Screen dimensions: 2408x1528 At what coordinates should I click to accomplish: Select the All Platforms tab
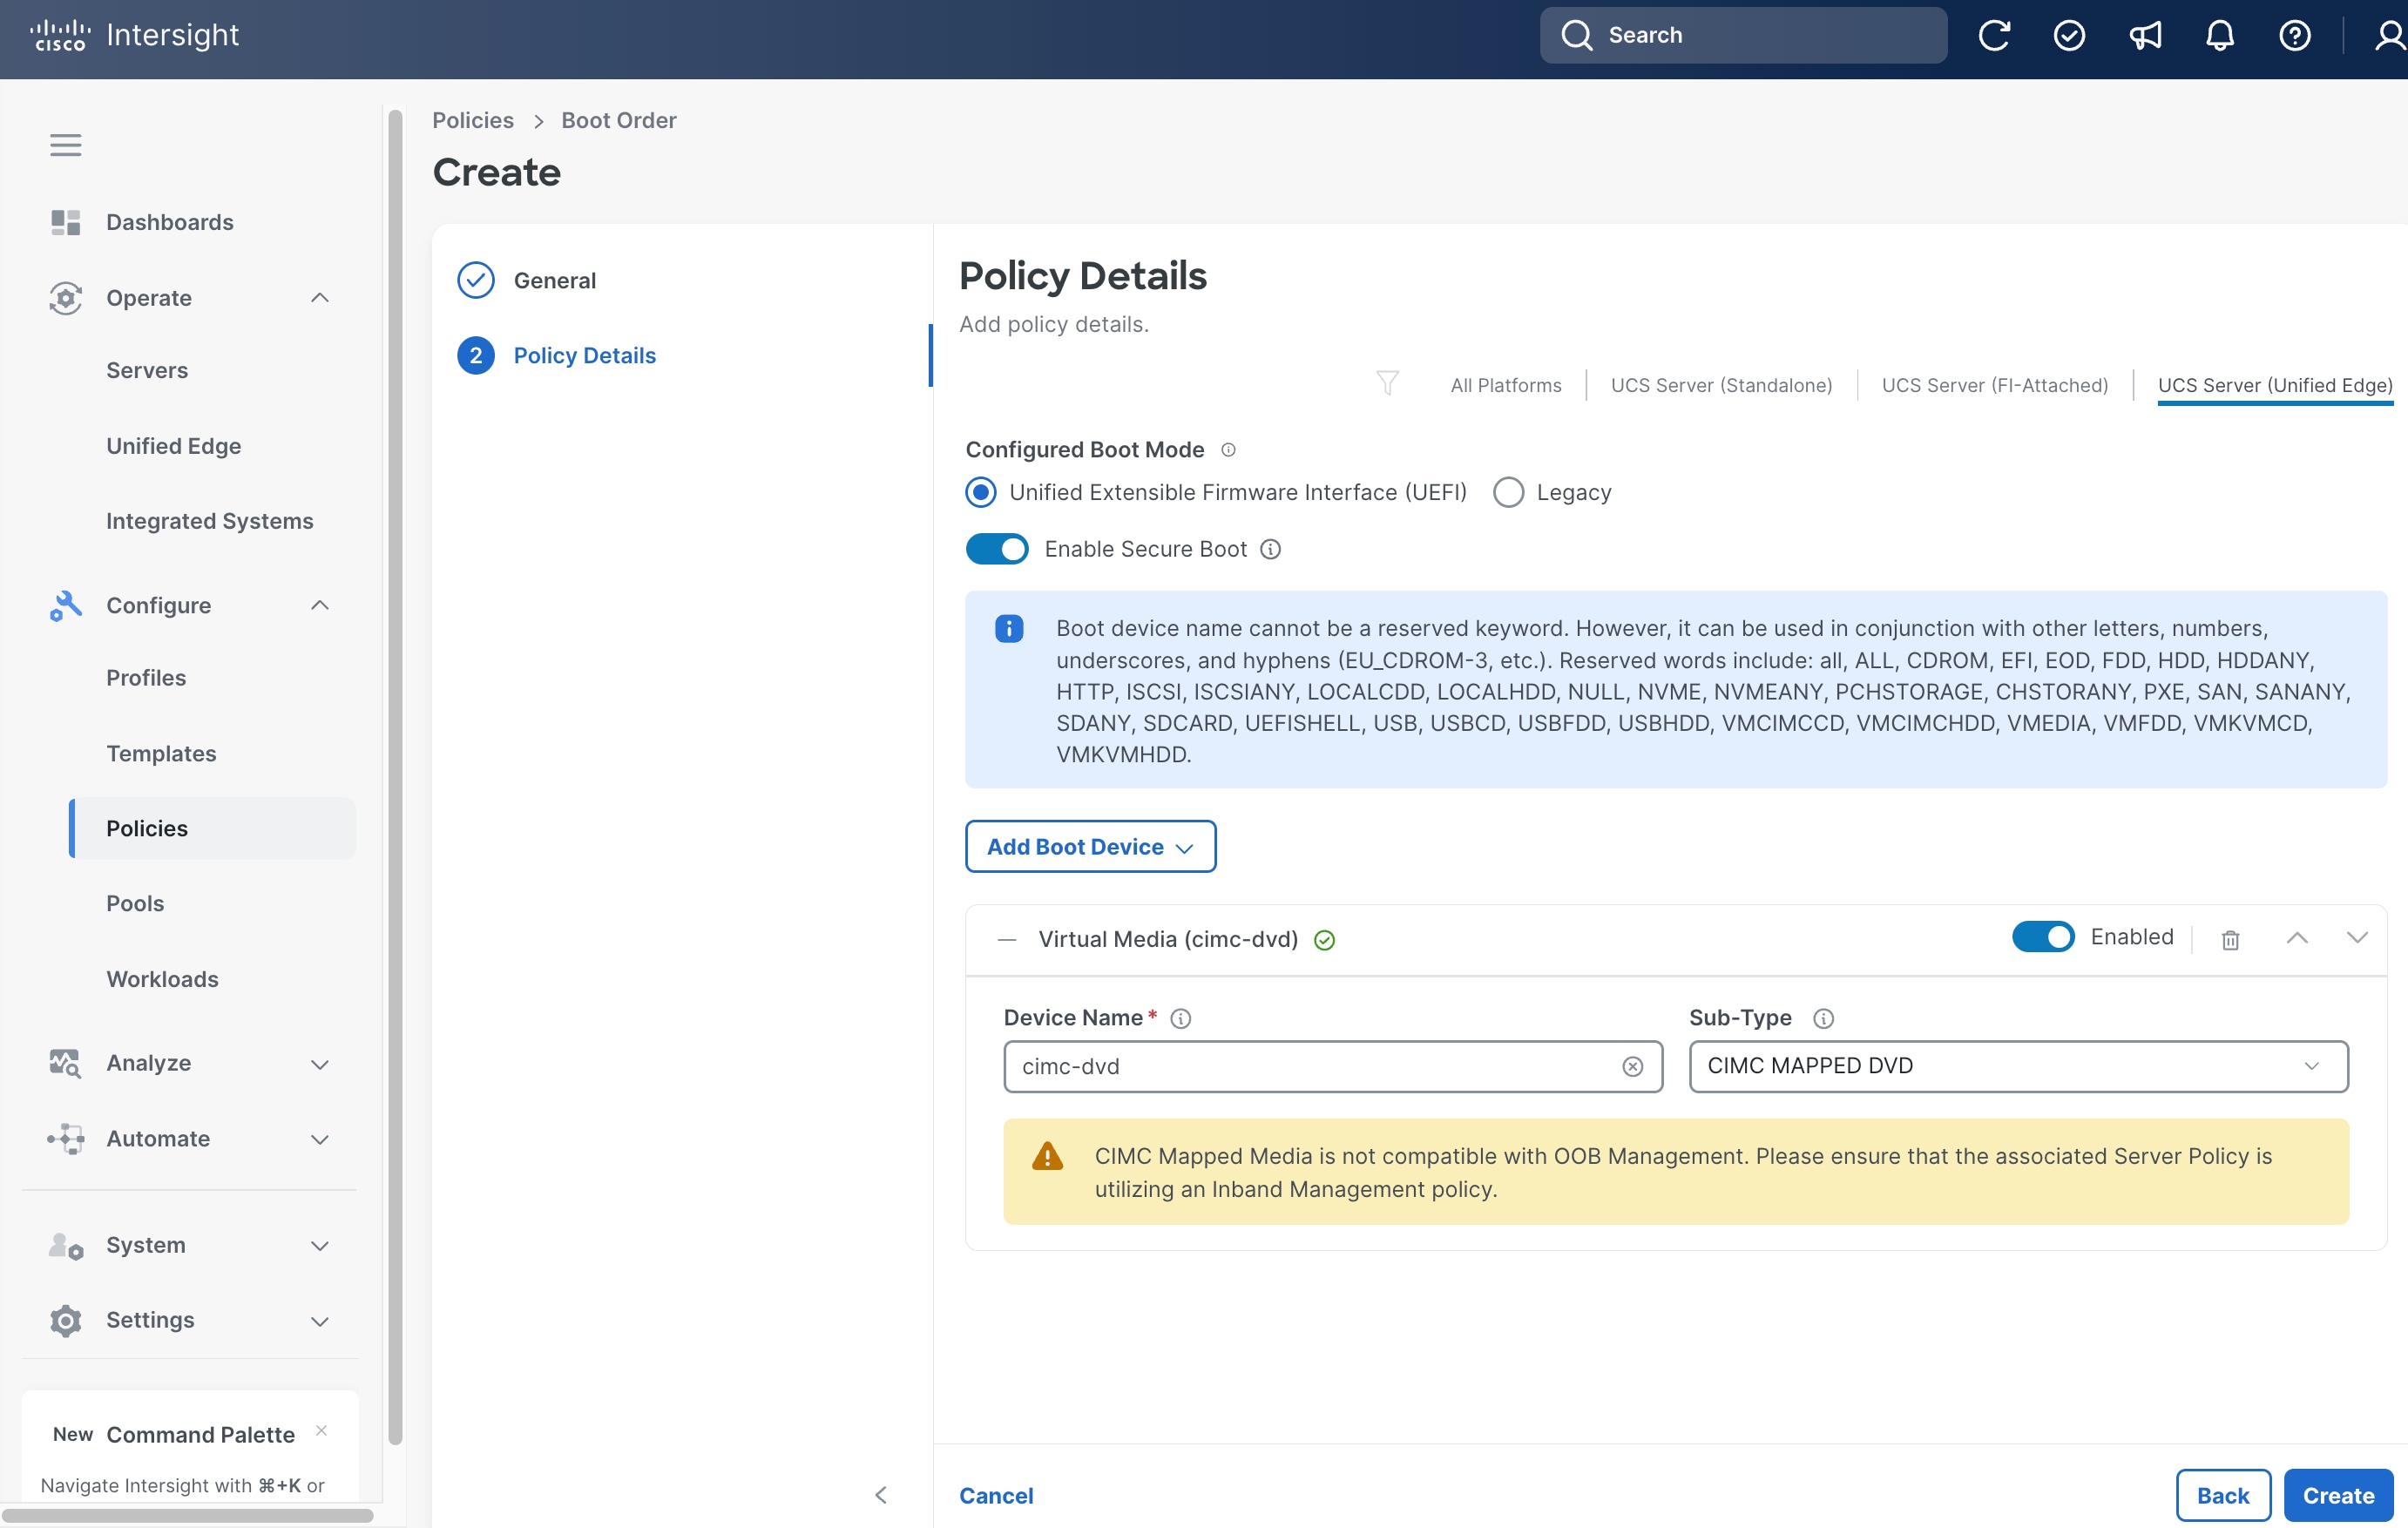pyautogui.click(x=1505, y=386)
